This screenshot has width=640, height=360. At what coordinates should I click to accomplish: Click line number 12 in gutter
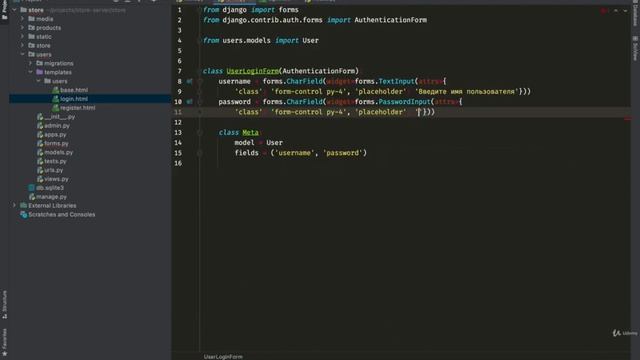coord(178,122)
